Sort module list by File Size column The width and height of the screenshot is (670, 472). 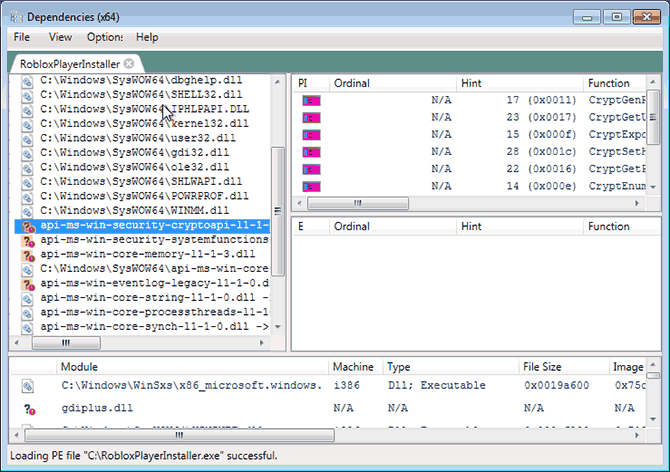(564, 367)
